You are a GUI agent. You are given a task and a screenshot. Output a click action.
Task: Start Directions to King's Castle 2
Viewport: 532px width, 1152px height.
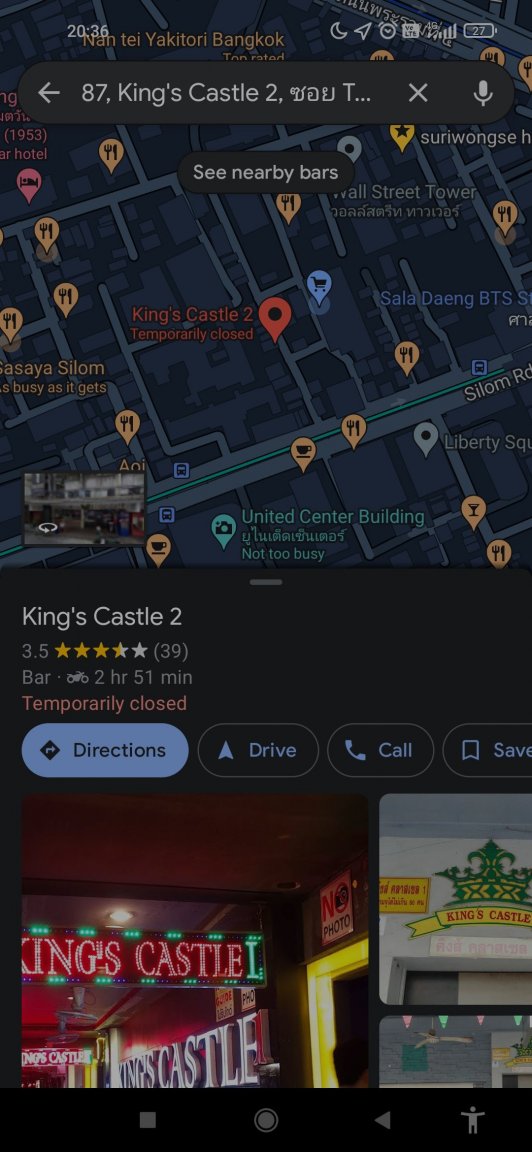(x=105, y=750)
